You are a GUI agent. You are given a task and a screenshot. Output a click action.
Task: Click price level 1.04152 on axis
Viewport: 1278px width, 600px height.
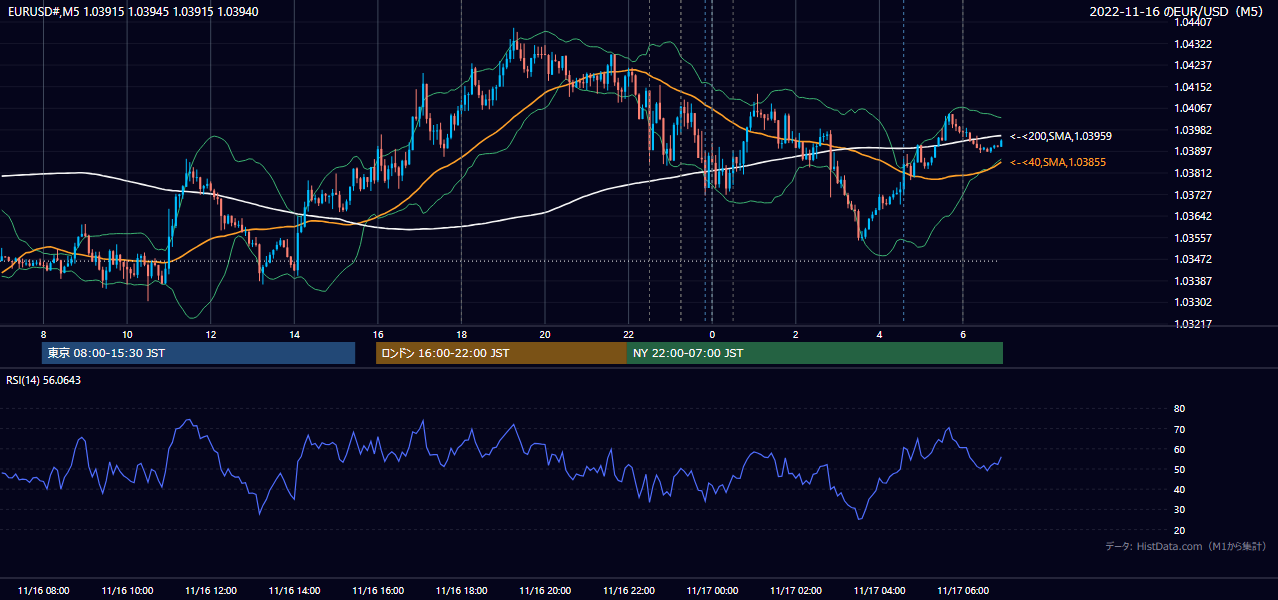tap(1192, 87)
